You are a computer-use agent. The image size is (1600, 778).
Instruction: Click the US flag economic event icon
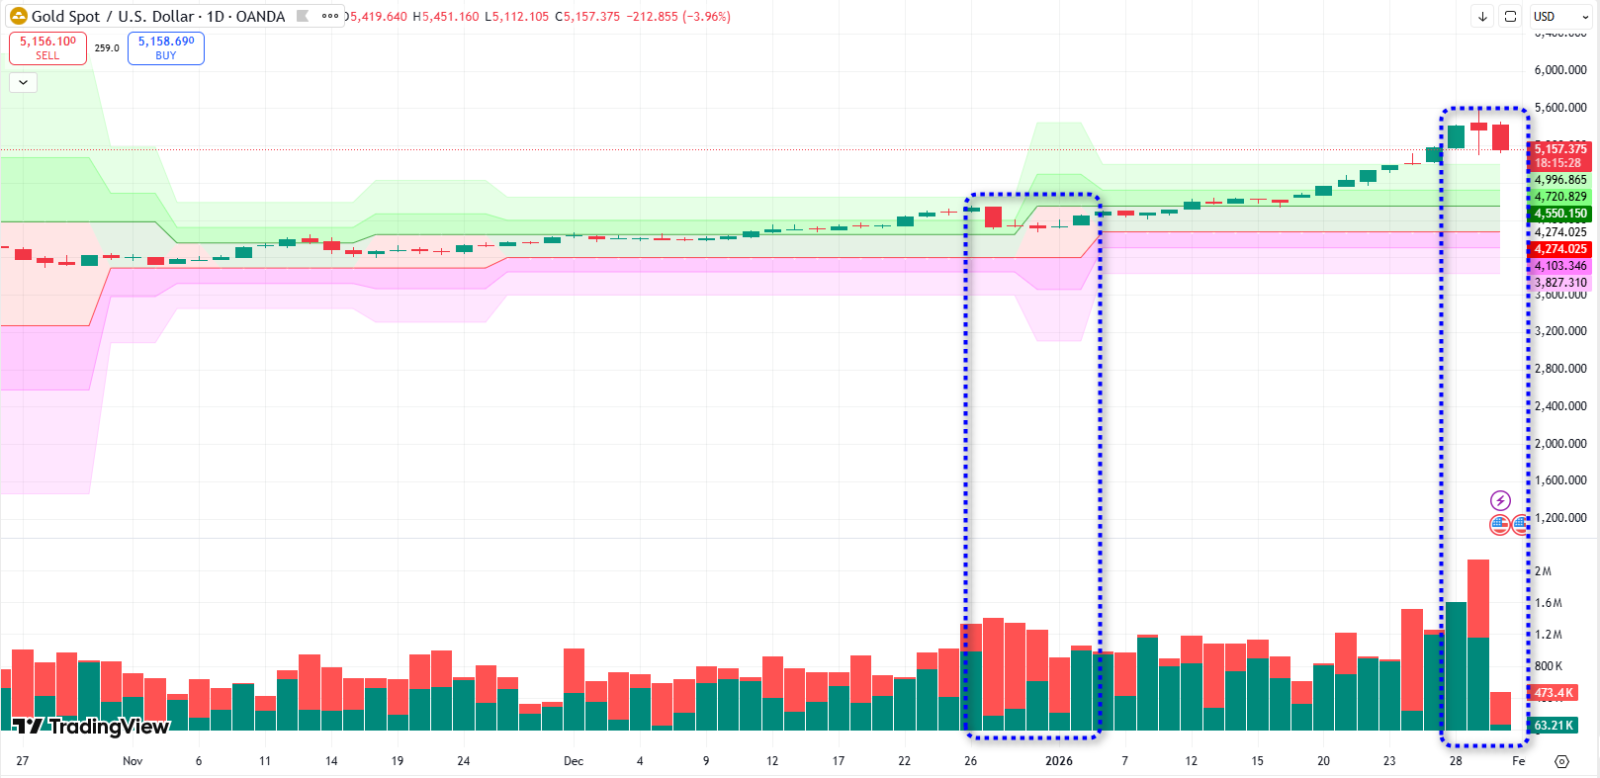click(x=1499, y=523)
